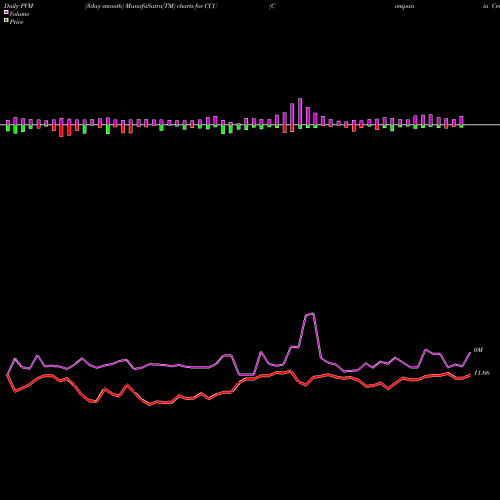500x500 pixels.
Task: Click the 0M volume end label
Action: [478, 350]
